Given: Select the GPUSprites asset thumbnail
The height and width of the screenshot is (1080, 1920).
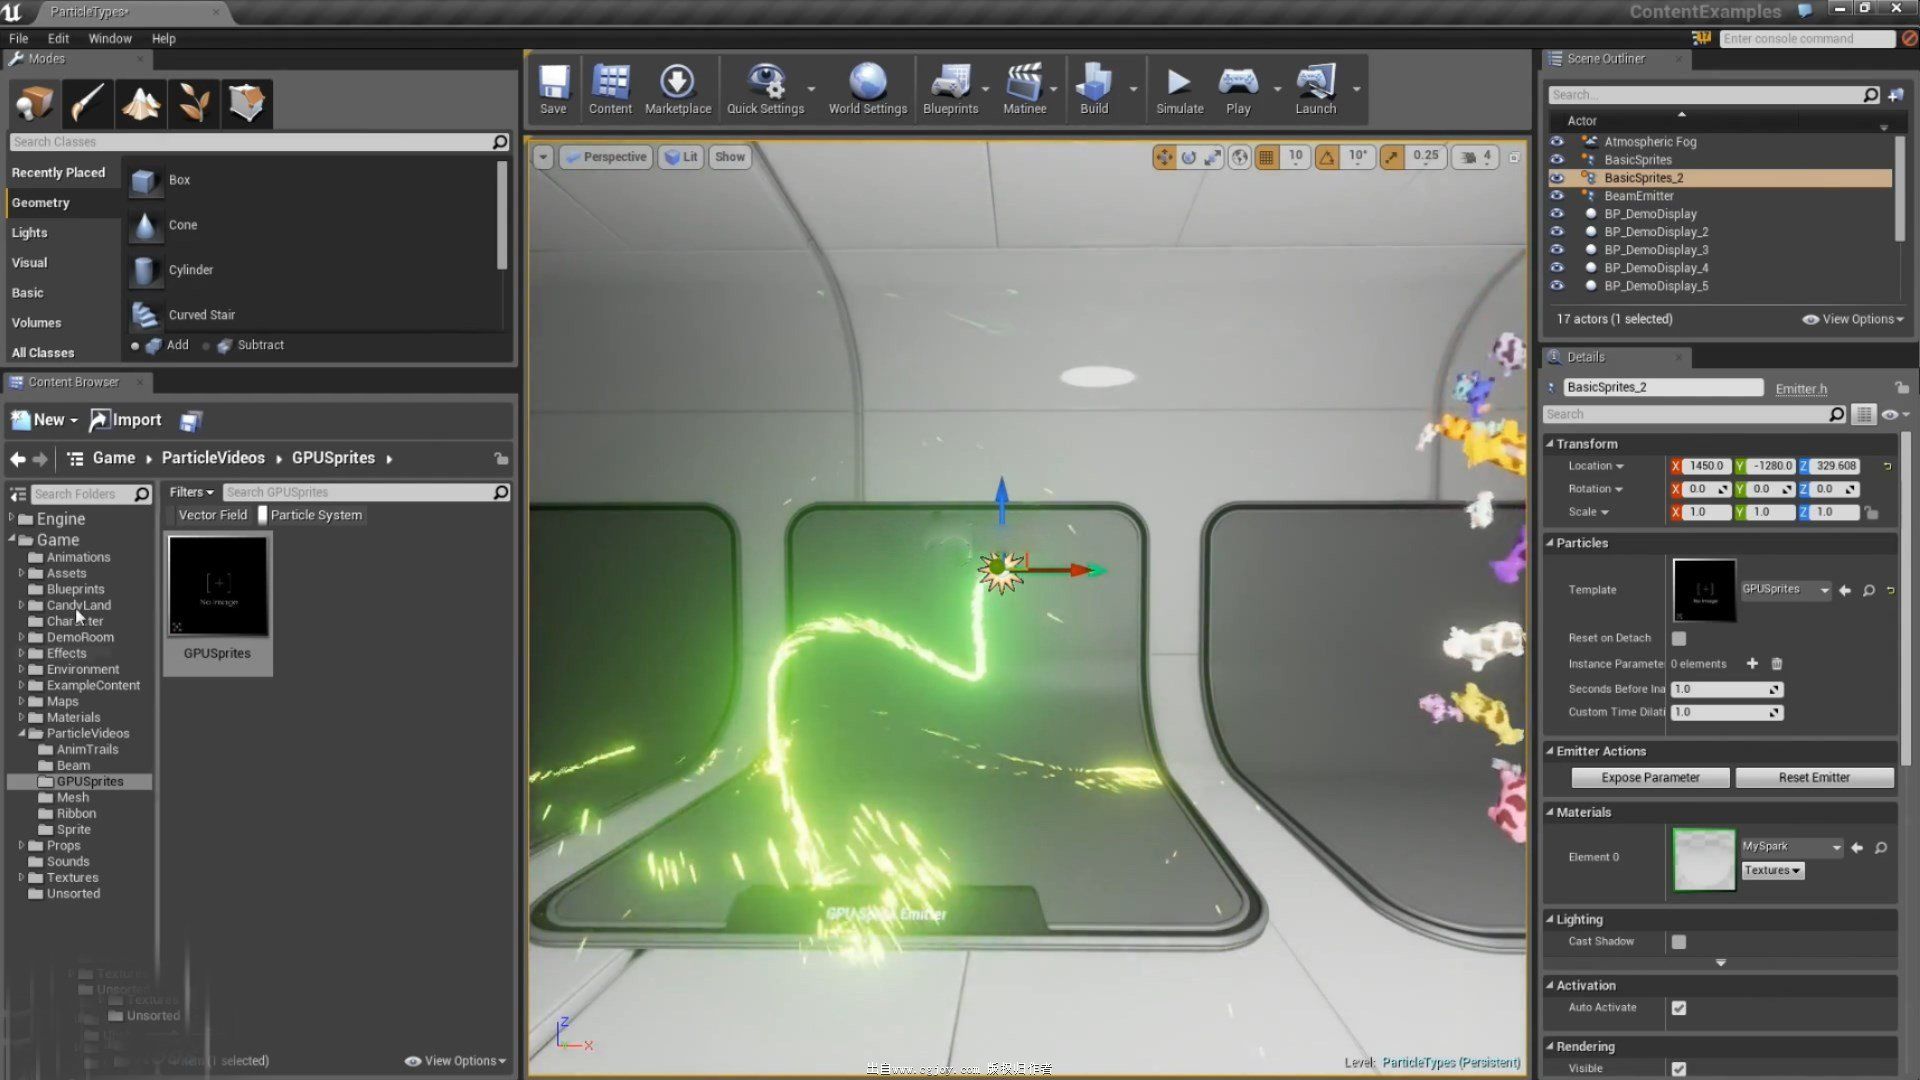Looking at the screenshot, I should point(218,587).
